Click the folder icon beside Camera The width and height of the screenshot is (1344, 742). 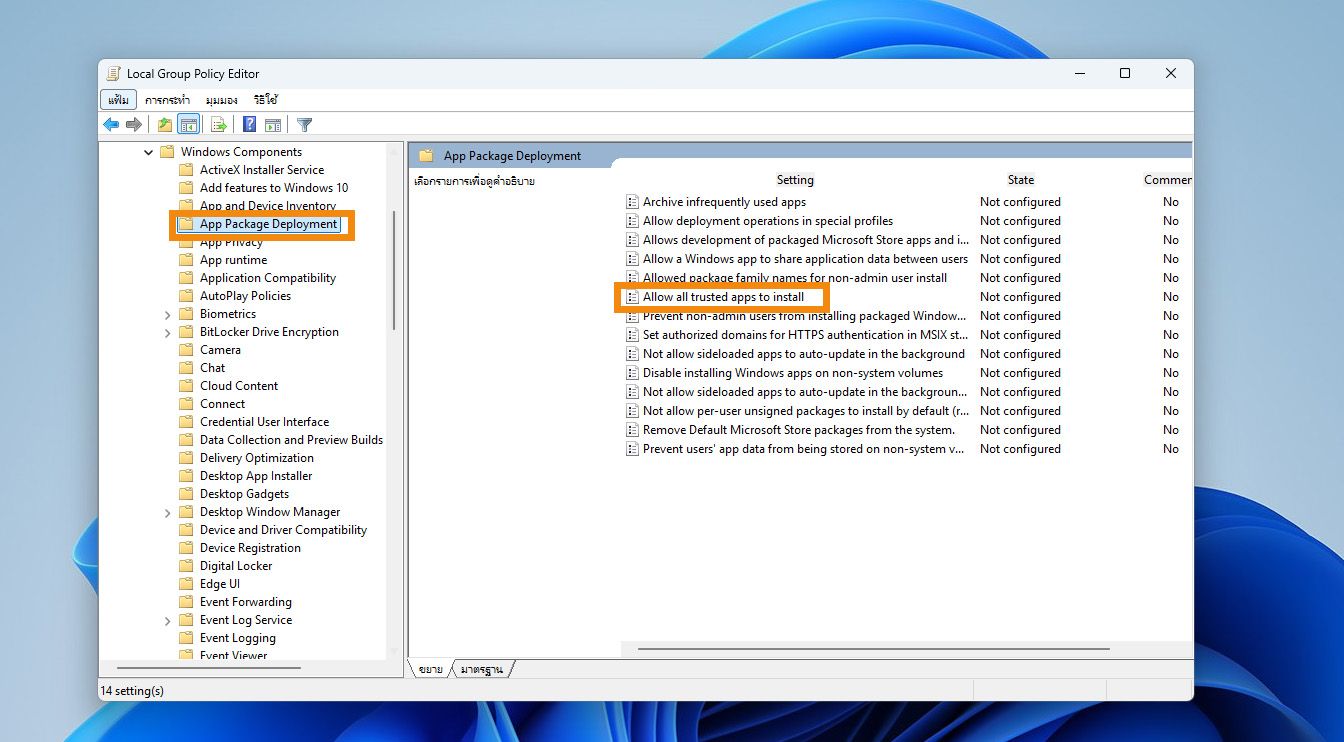coord(186,350)
